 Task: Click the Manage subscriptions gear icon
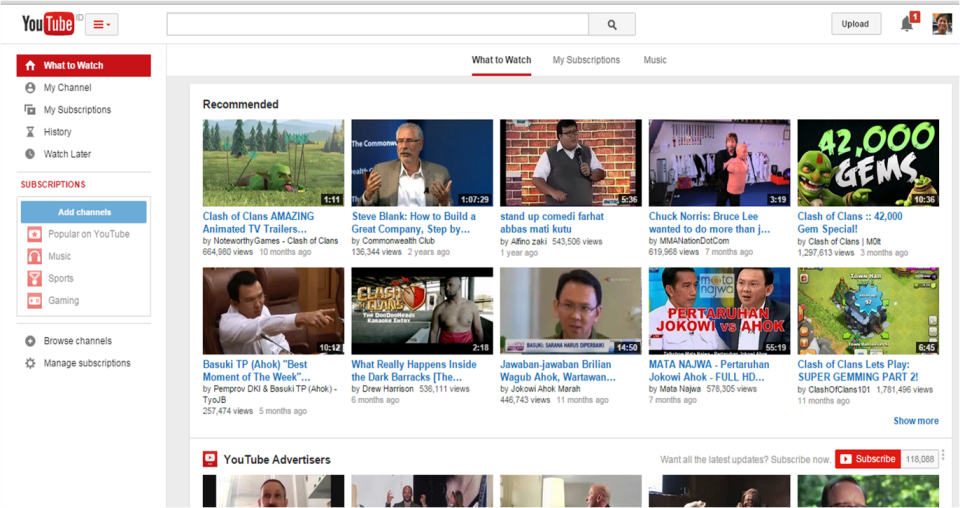(30, 363)
